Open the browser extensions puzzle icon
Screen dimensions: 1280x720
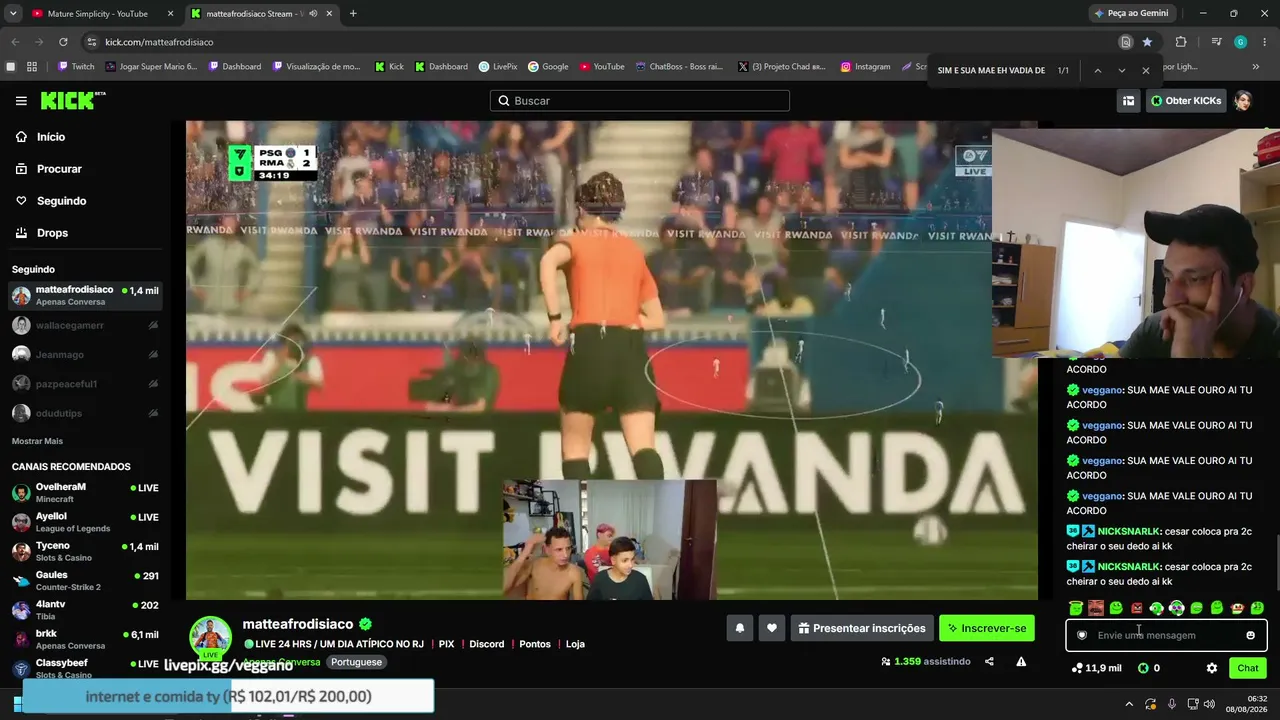(x=1181, y=42)
